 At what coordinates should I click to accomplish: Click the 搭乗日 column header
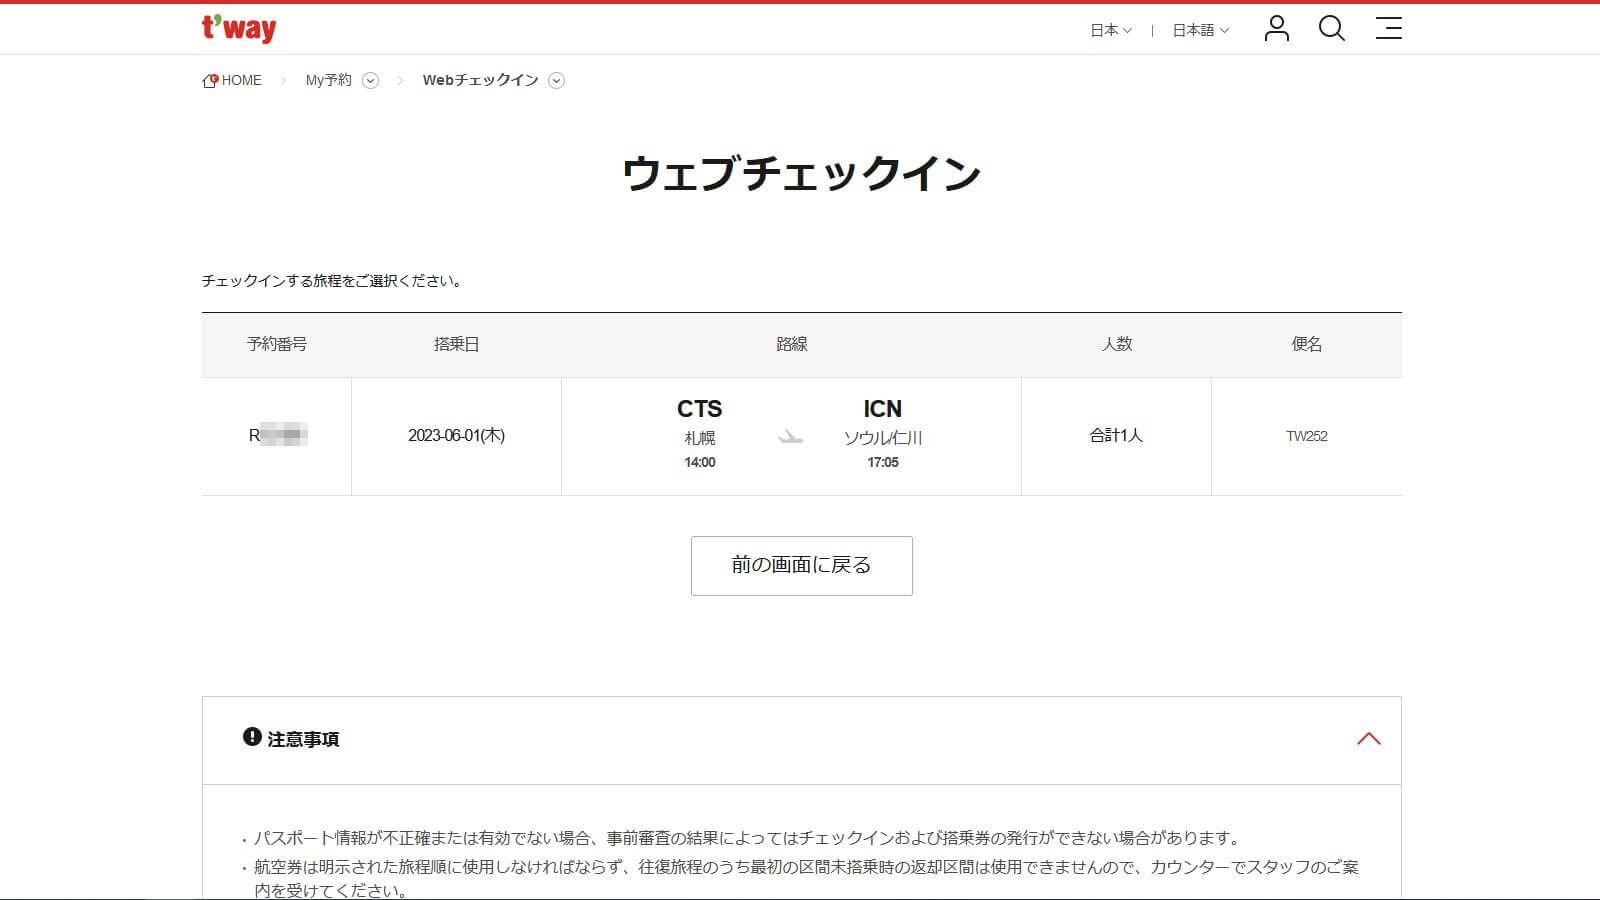(x=456, y=344)
